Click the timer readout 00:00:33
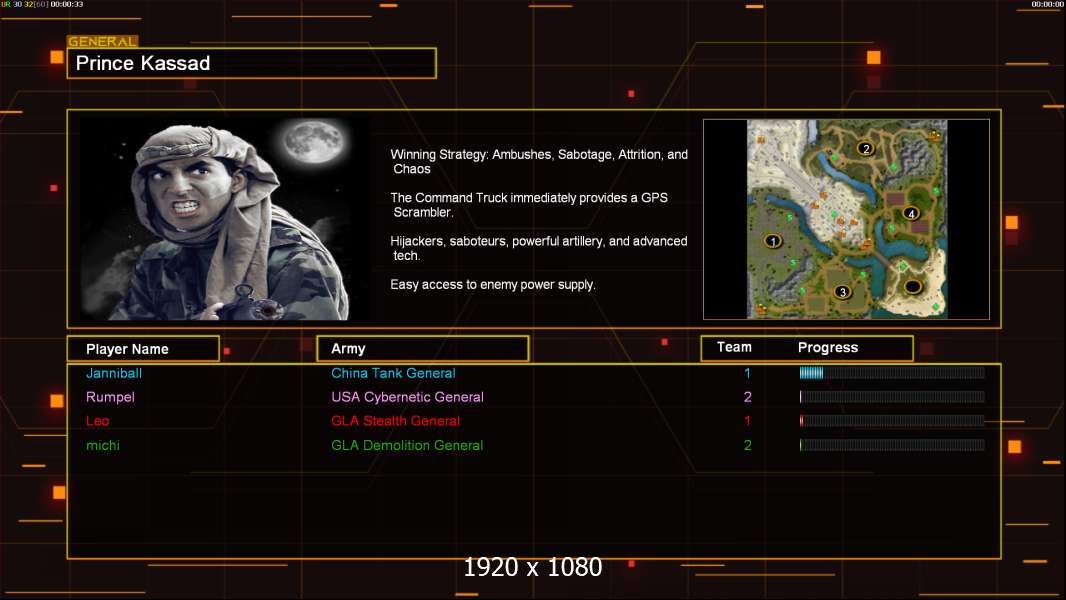 [x=67, y=4]
